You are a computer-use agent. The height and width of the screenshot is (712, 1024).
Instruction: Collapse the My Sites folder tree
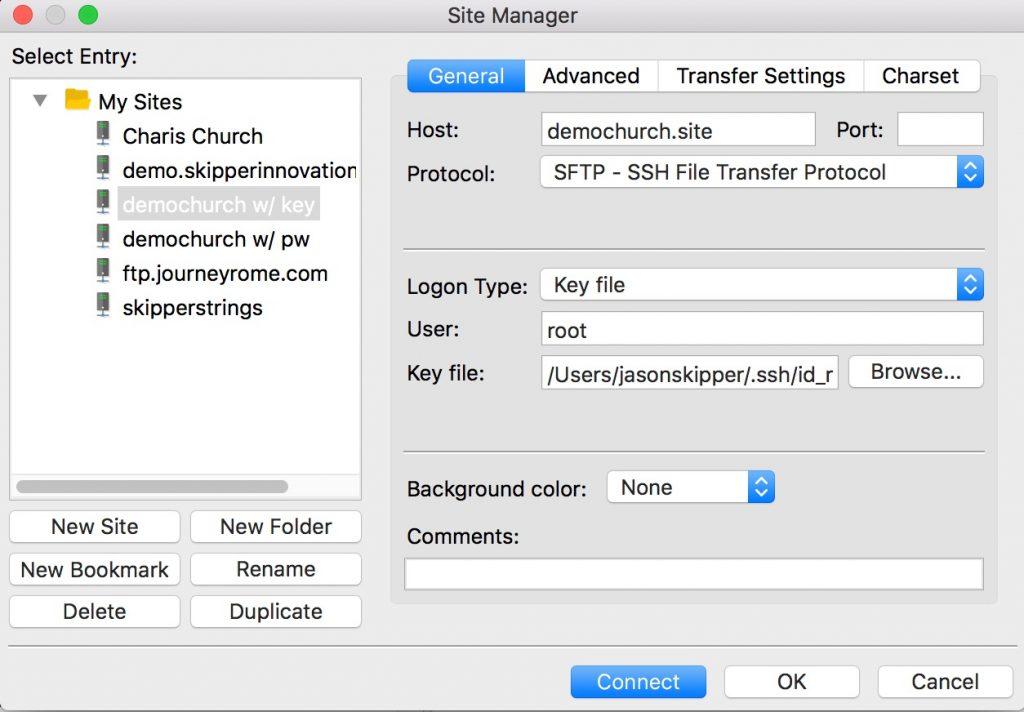[x=40, y=101]
